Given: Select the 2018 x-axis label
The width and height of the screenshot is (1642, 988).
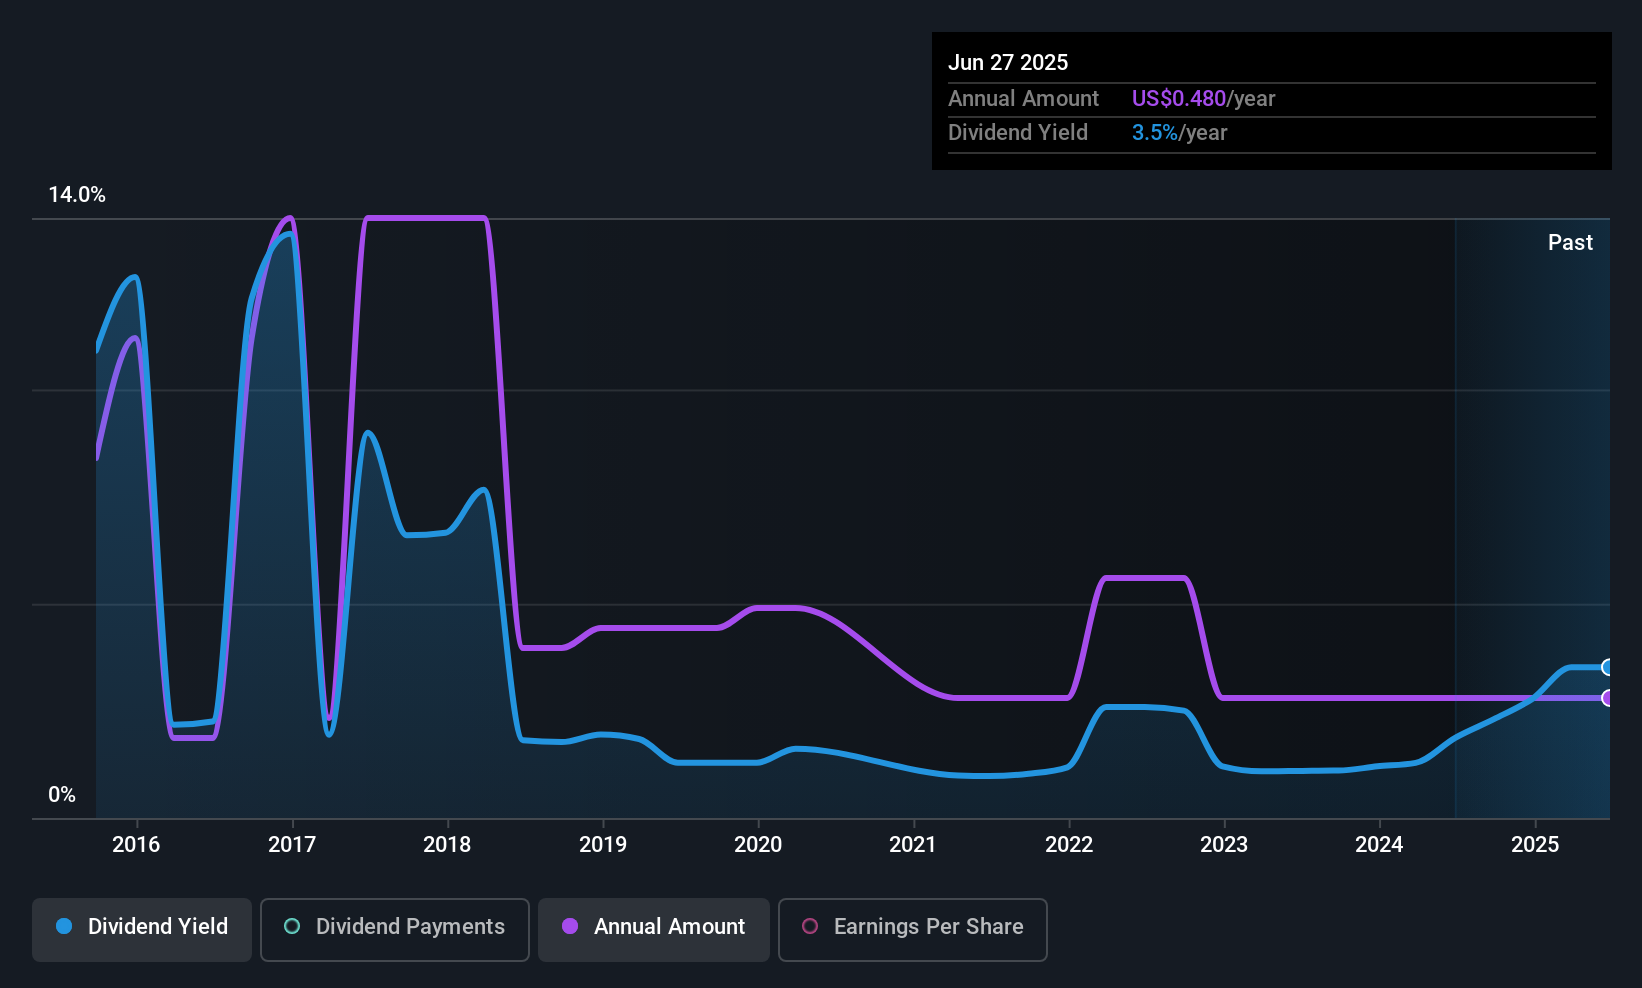Looking at the screenshot, I should point(447,845).
